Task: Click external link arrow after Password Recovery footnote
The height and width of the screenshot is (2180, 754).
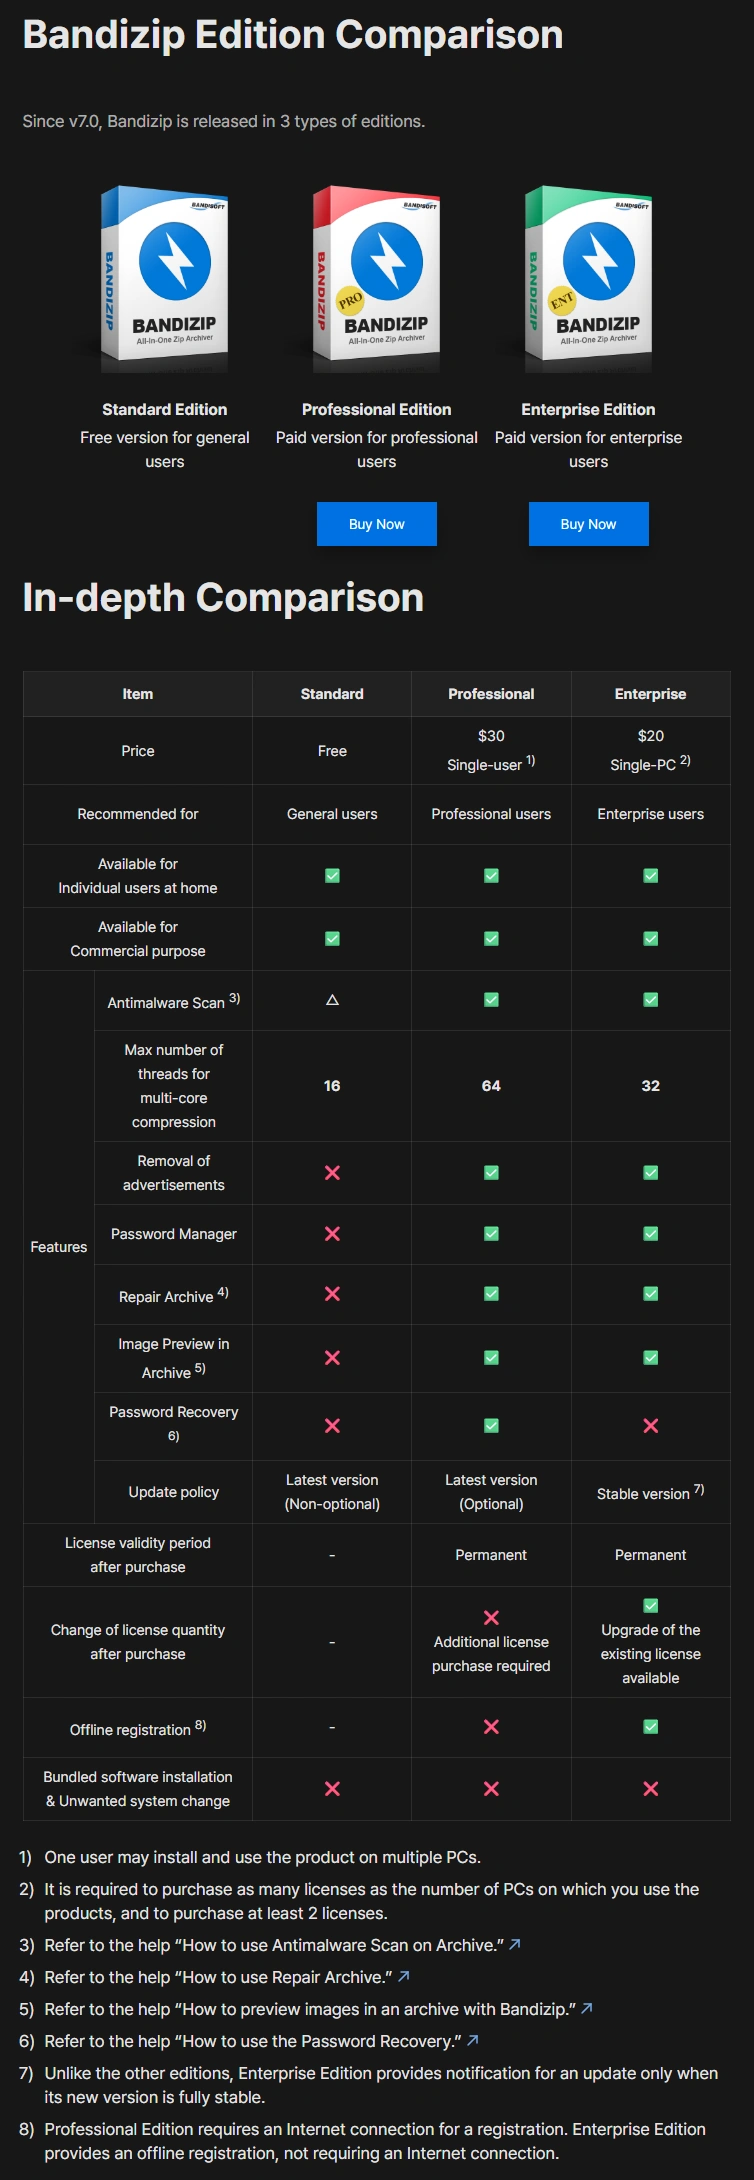Action: point(473,2040)
